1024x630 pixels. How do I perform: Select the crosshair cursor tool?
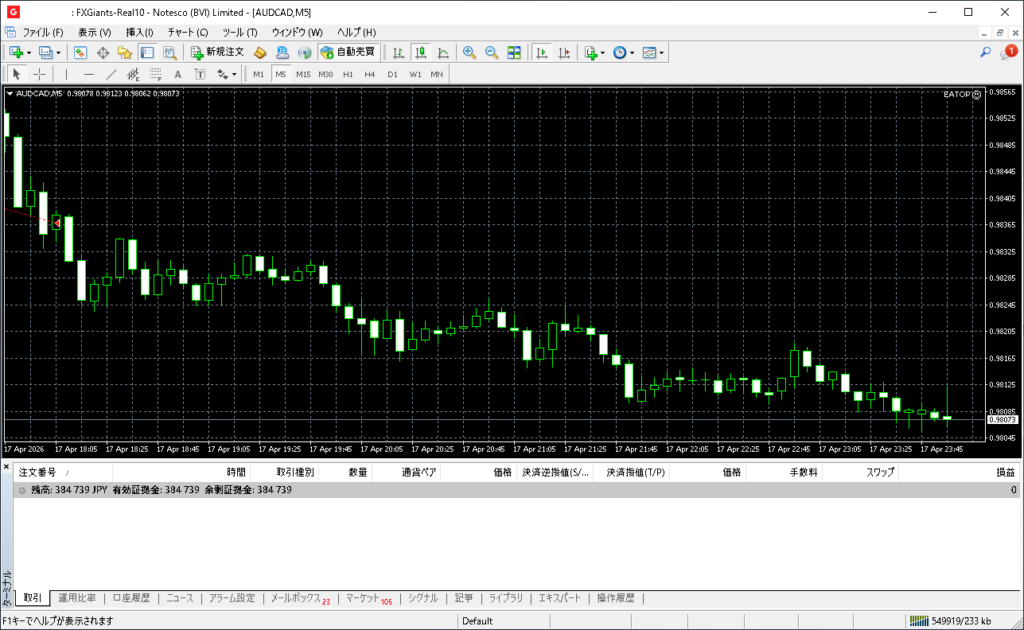coord(39,74)
